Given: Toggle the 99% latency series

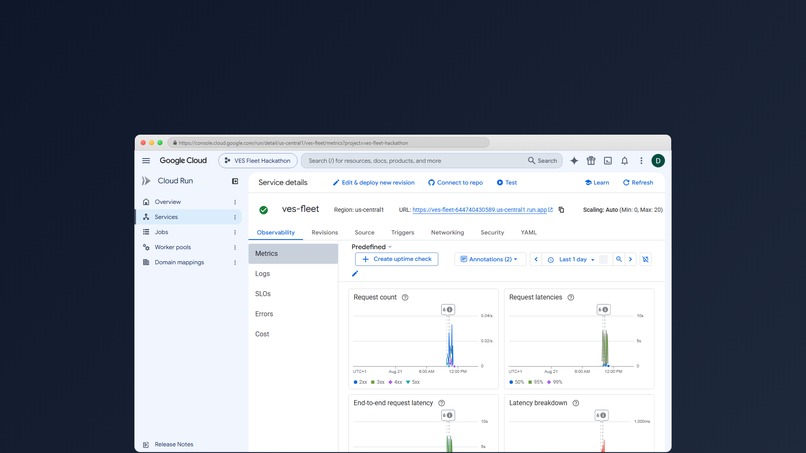Looking at the screenshot, I should point(555,382).
